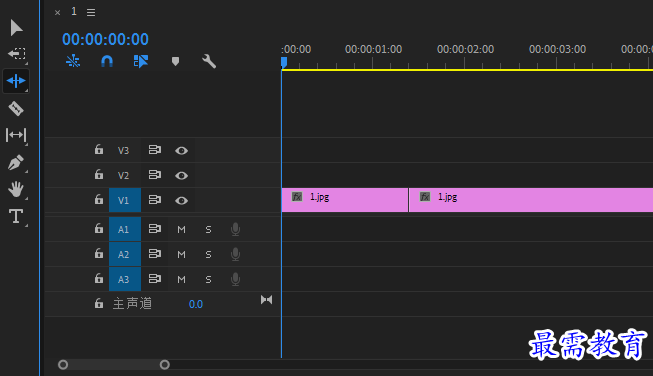Toggle Snap magnet in timeline
Screen dimensions: 653x376
[107, 61]
